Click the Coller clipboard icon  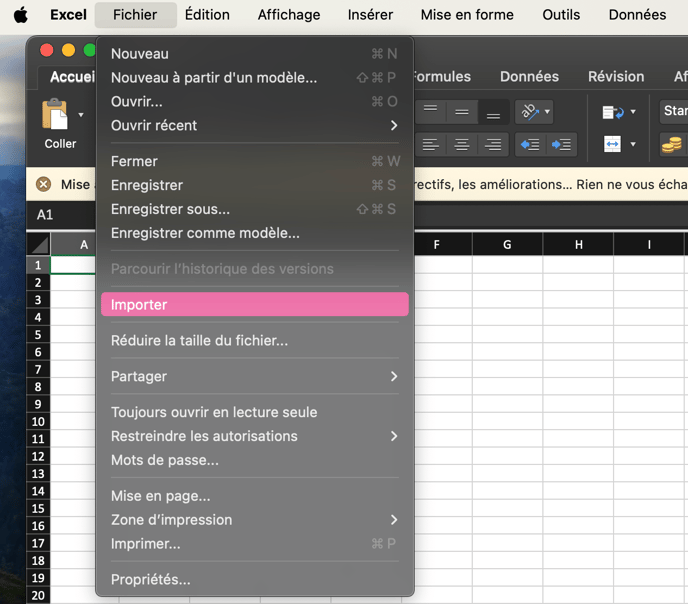coord(55,114)
